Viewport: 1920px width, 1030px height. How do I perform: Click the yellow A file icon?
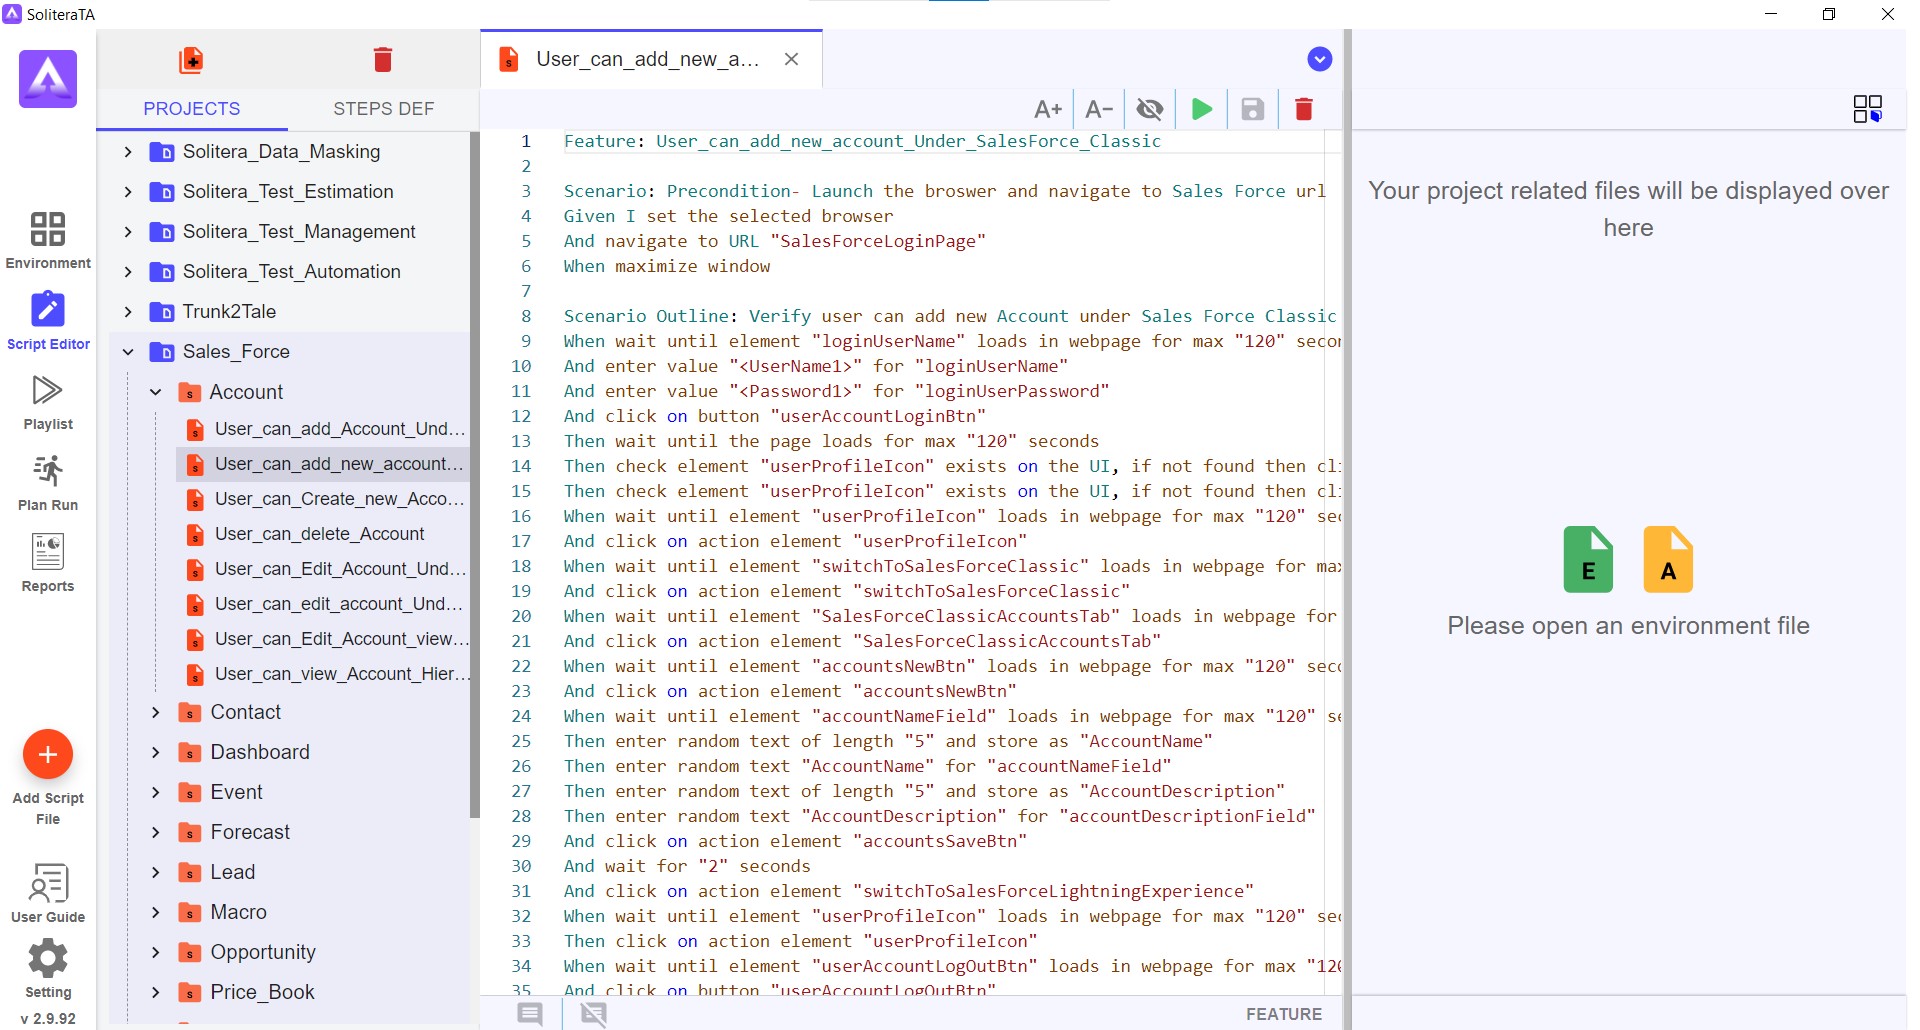[1668, 559]
